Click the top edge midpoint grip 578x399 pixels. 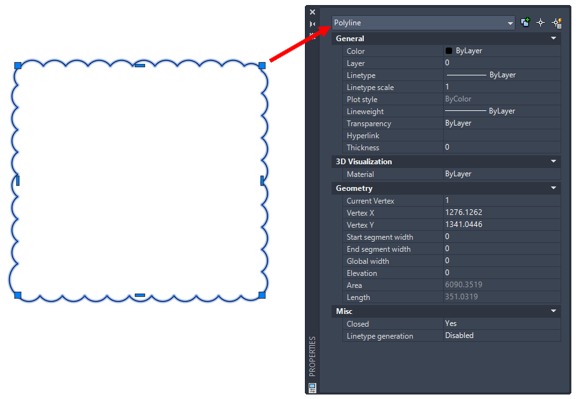tap(140, 66)
